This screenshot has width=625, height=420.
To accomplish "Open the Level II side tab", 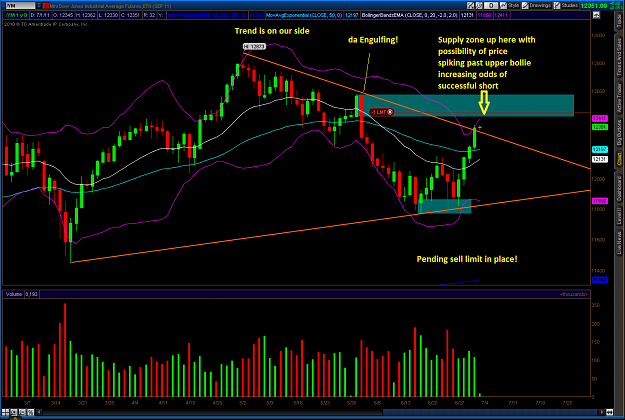I will pos(619,216).
